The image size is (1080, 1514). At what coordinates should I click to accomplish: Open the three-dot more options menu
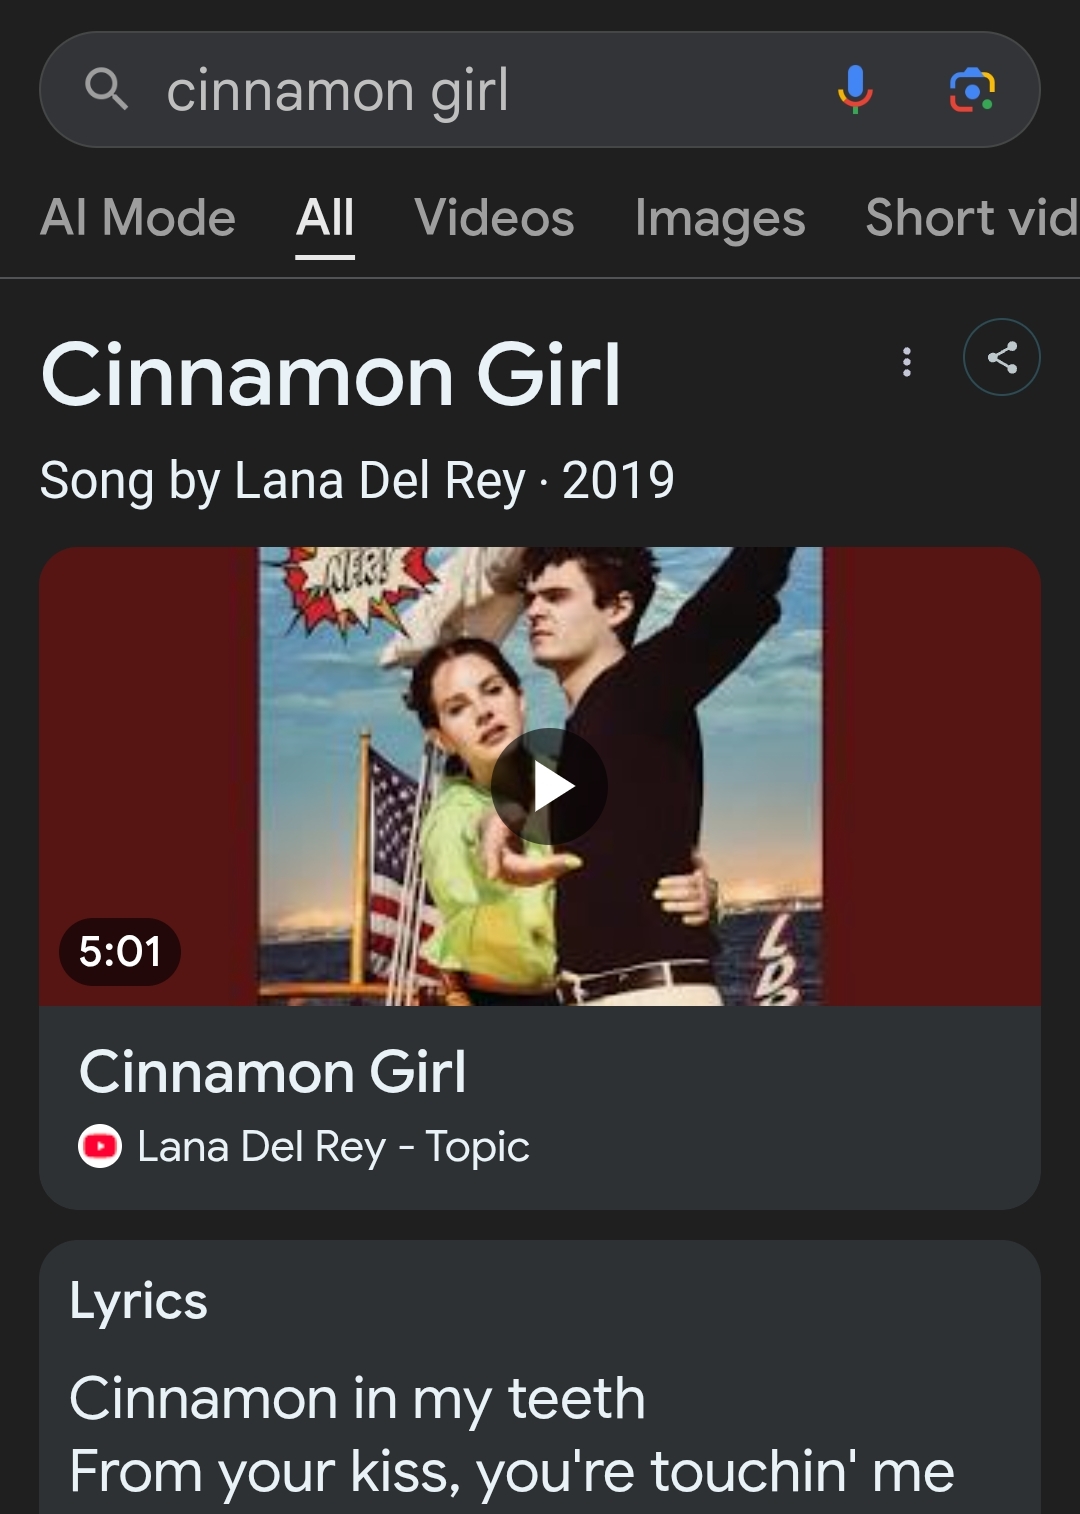907,361
